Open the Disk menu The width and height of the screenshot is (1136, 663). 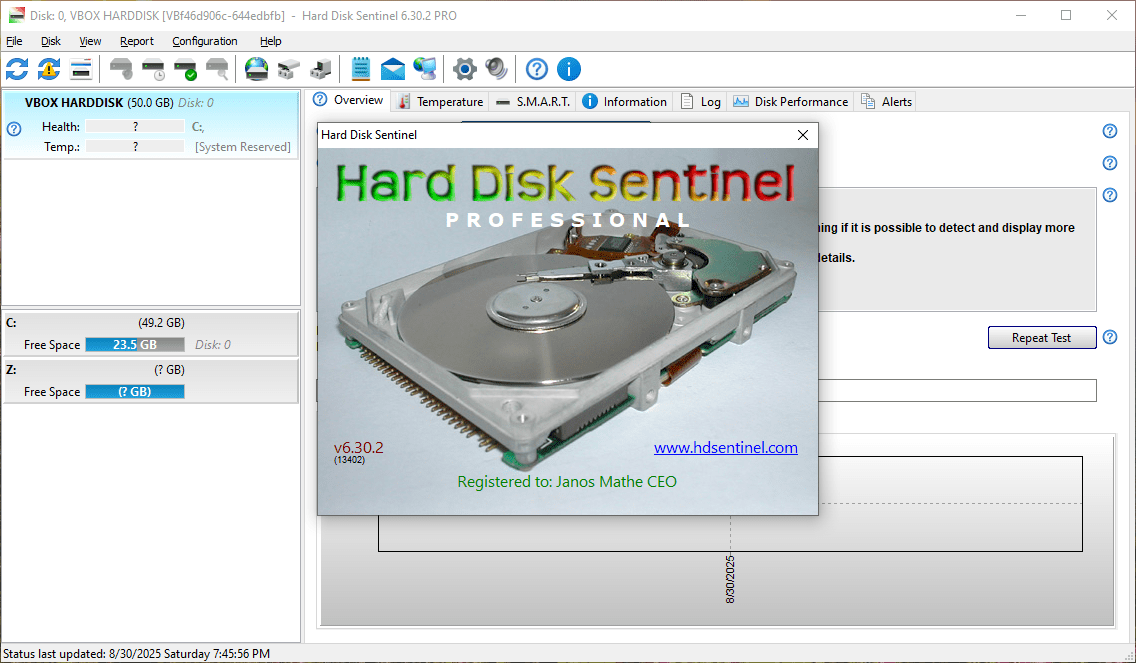click(x=51, y=41)
